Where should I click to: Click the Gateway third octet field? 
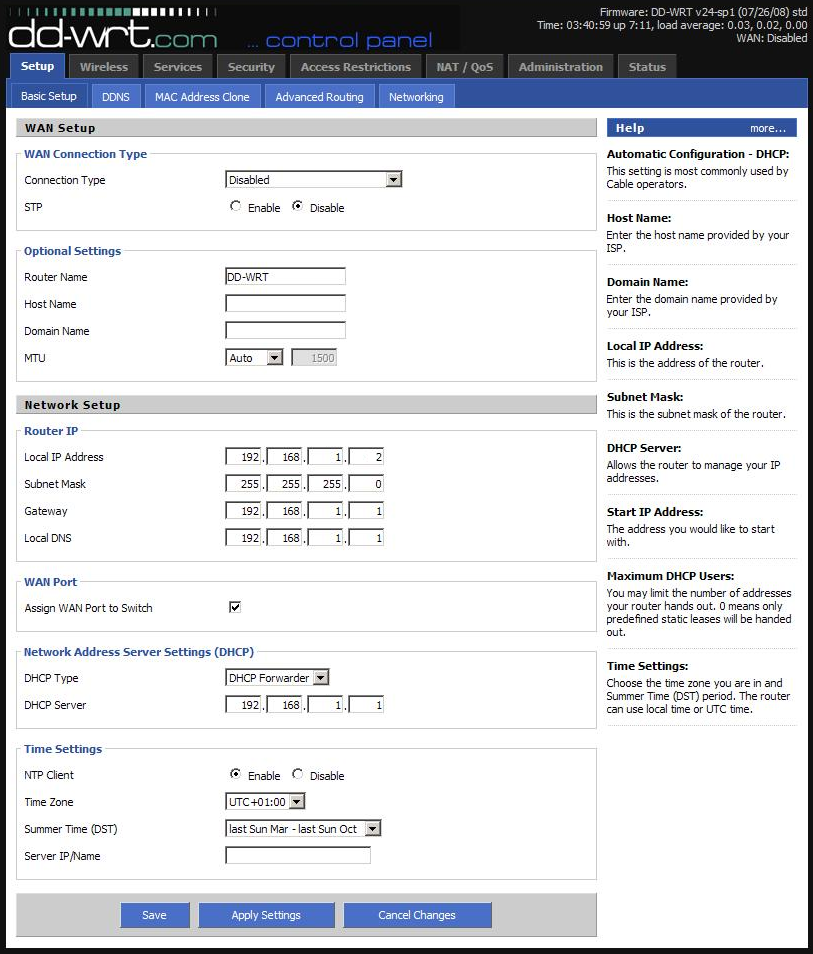[326, 510]
